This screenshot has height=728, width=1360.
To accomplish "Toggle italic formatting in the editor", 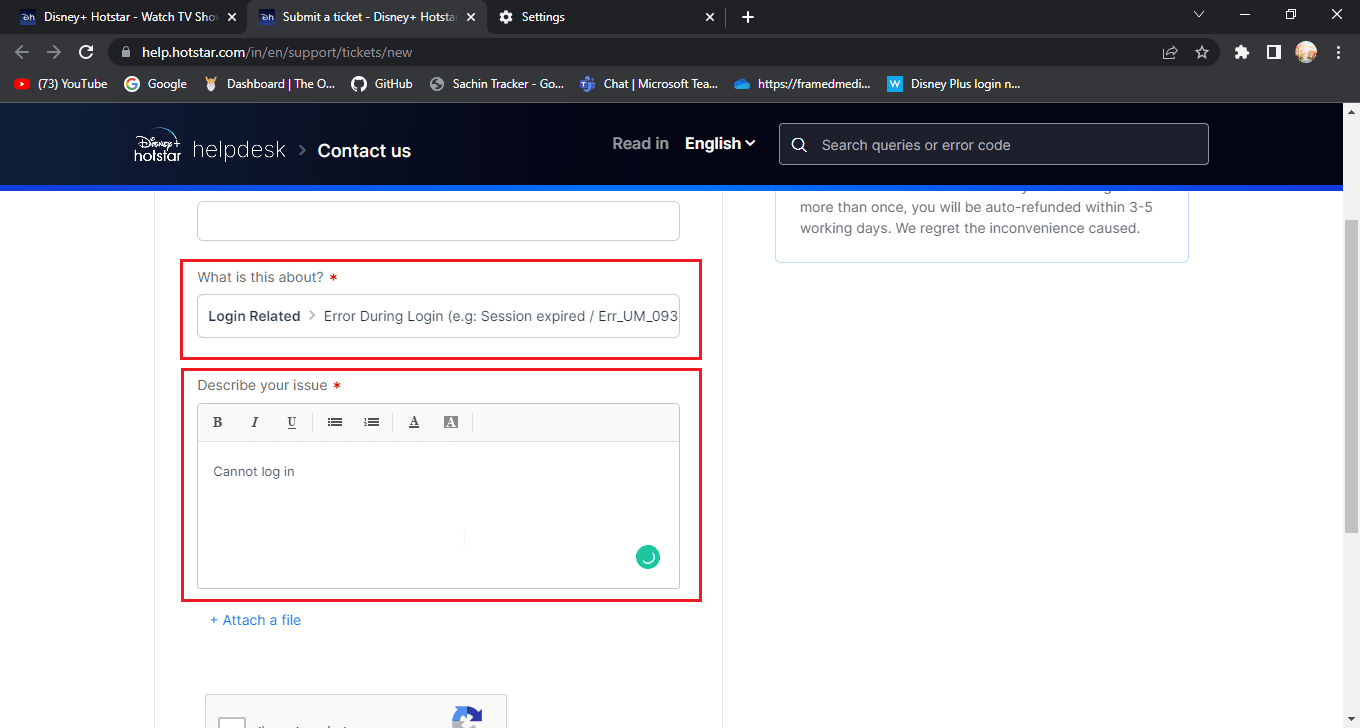I will (255, 423).
